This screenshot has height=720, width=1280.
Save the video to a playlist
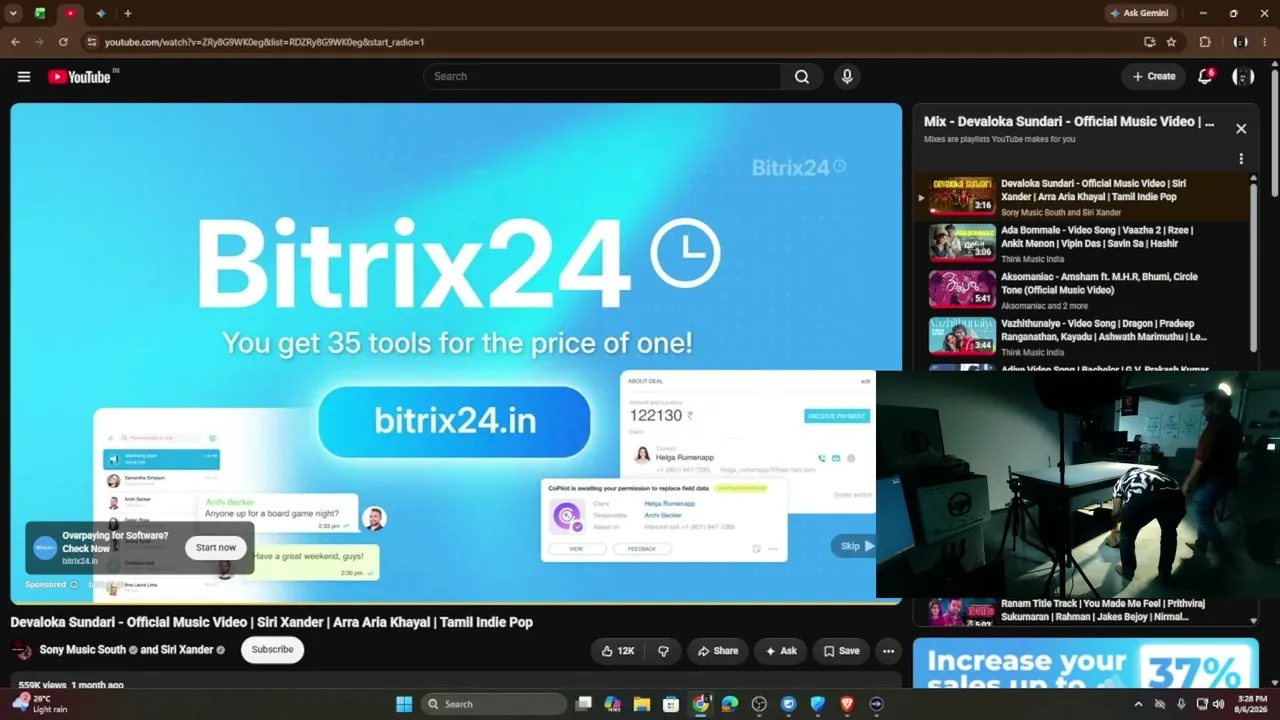pos(841,651)
